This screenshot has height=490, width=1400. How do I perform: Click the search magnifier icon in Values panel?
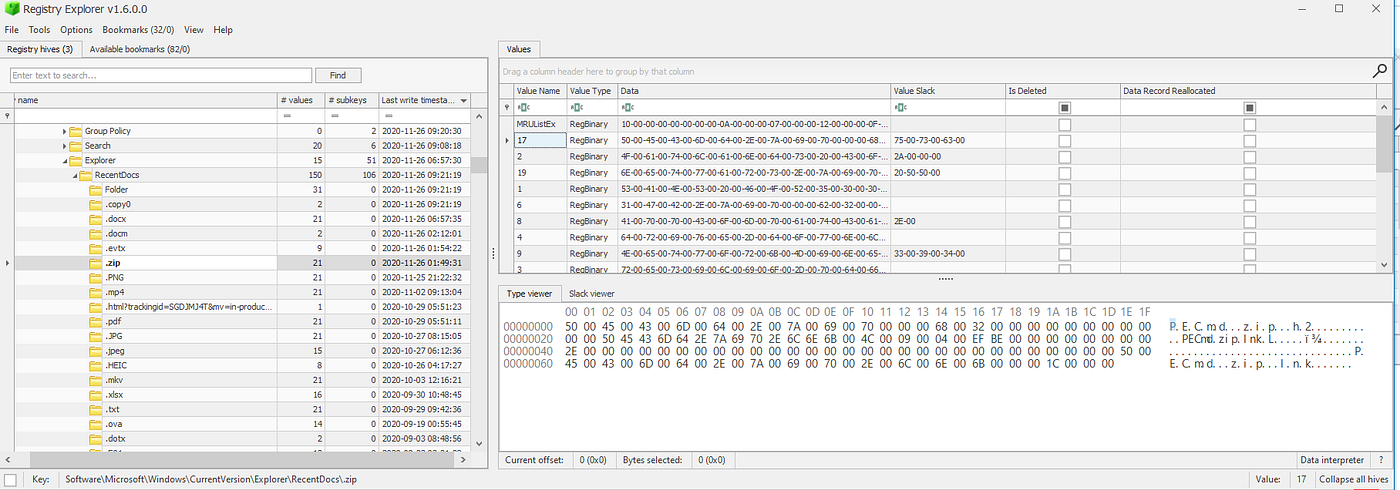click(1380, 71)
